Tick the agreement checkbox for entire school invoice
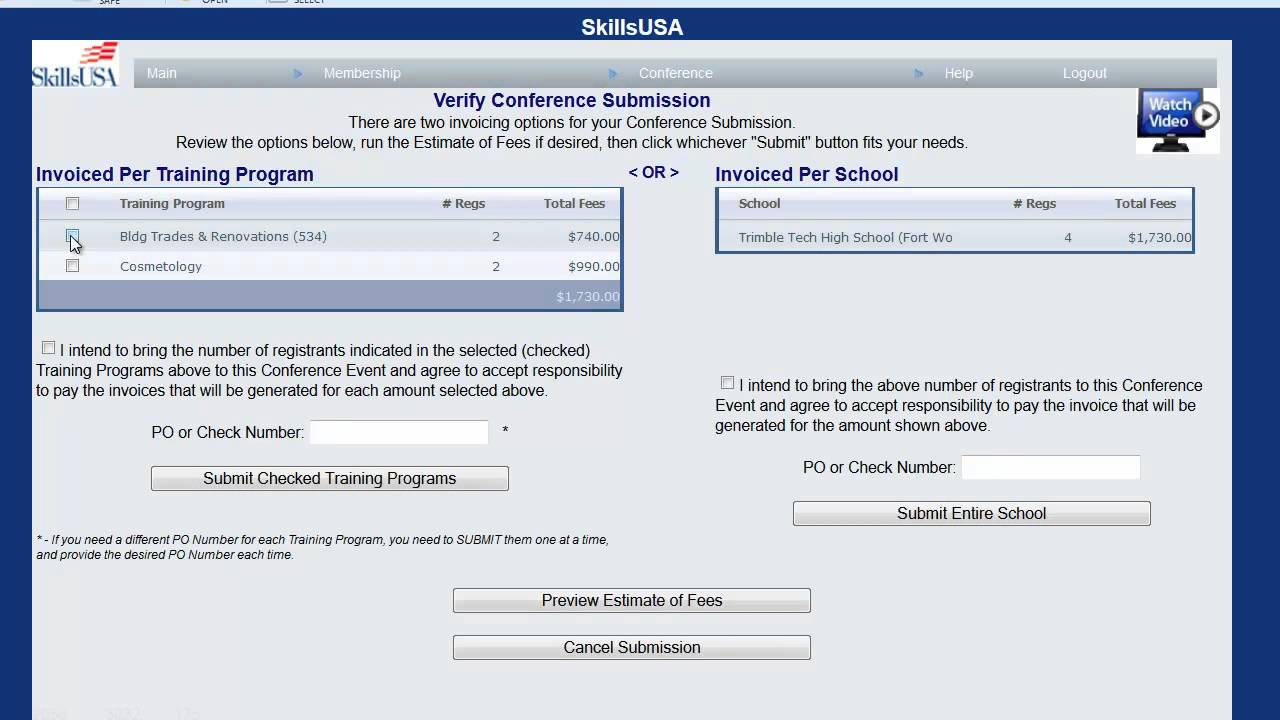 pyautogui.click(x=727, y=383)
